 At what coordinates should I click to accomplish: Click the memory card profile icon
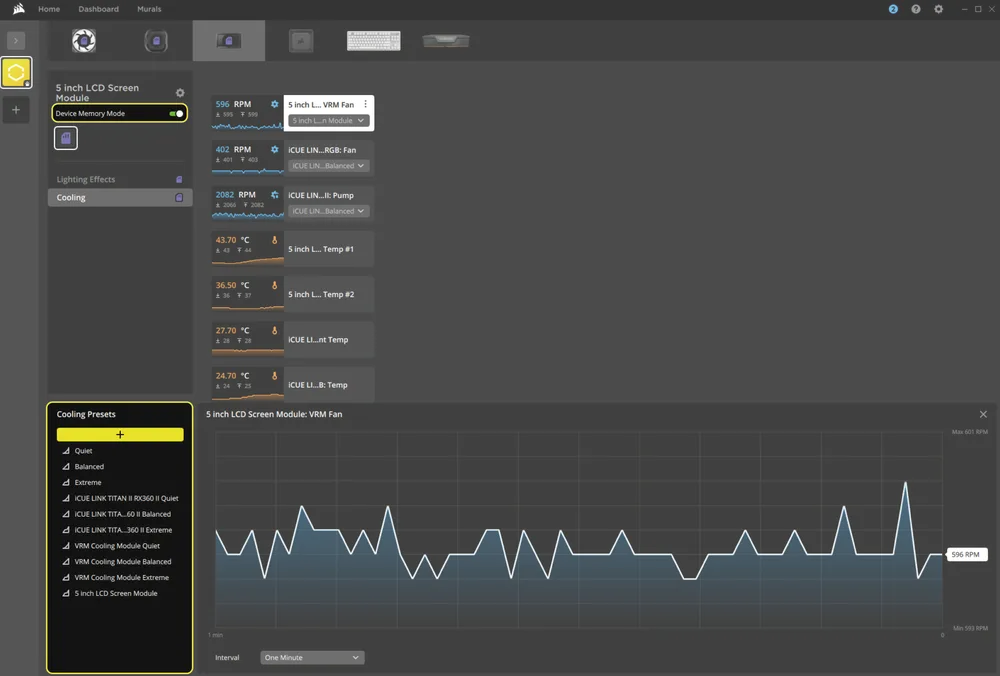(x=66, y=138)
